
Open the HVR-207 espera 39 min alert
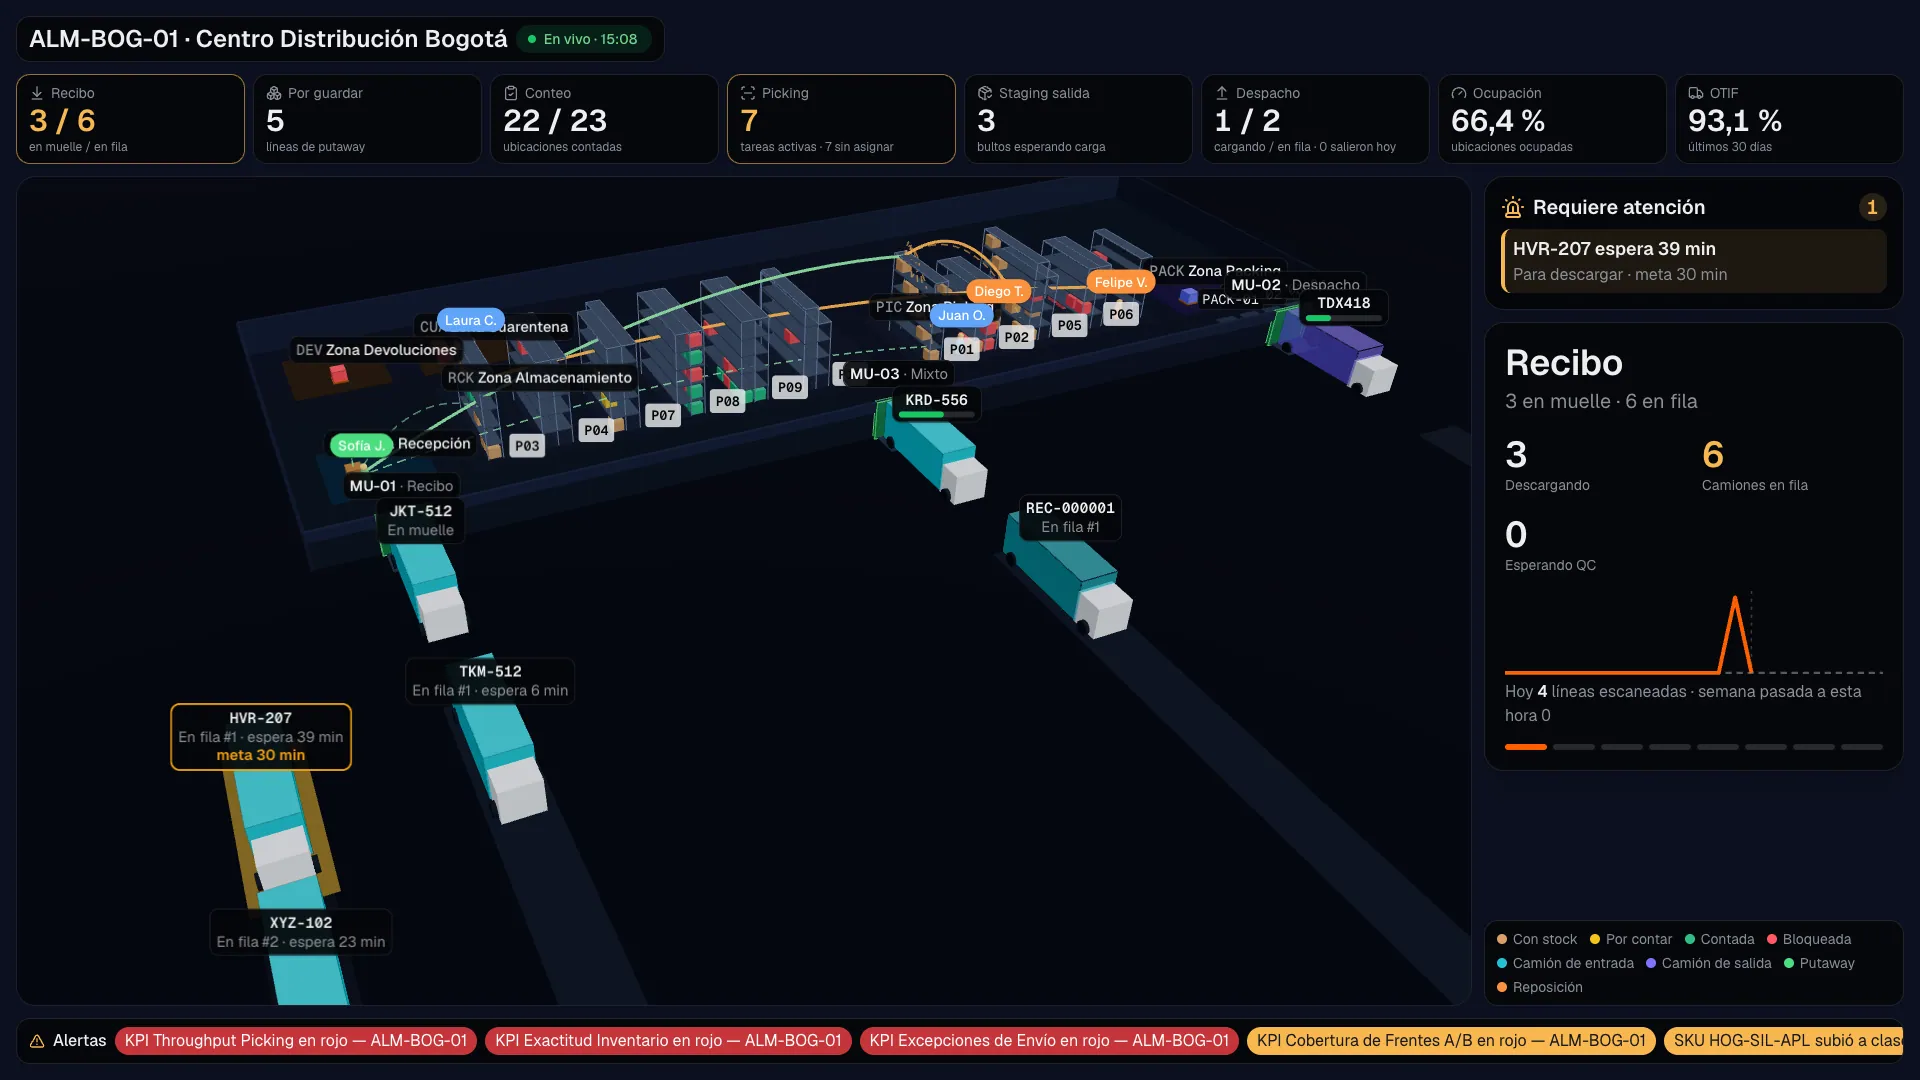1694,261
